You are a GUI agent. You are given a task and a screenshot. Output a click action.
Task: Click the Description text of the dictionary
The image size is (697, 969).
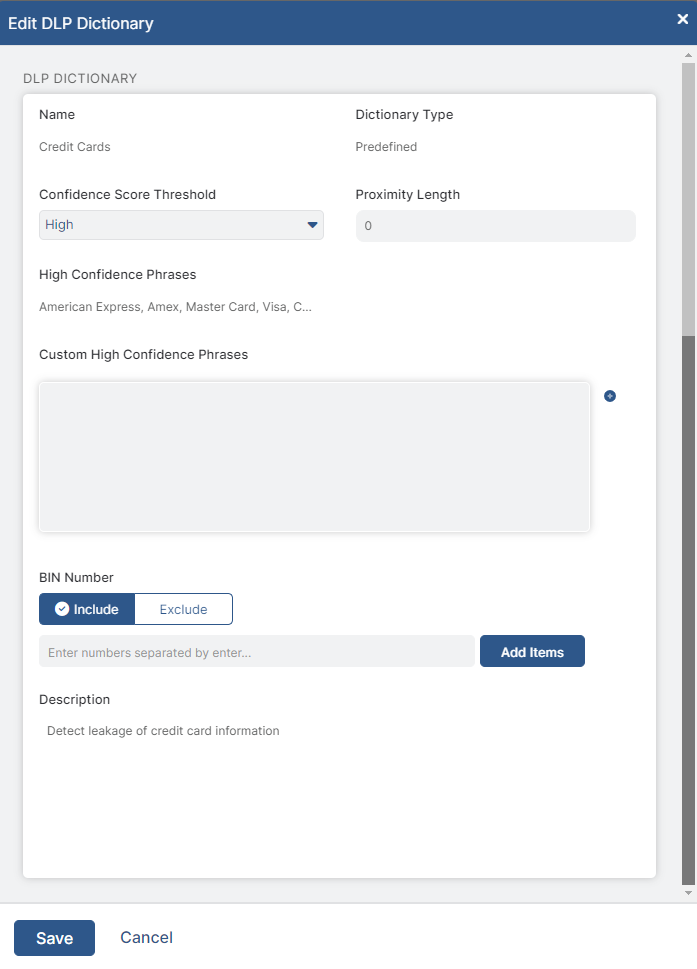[x=163, y=730]
